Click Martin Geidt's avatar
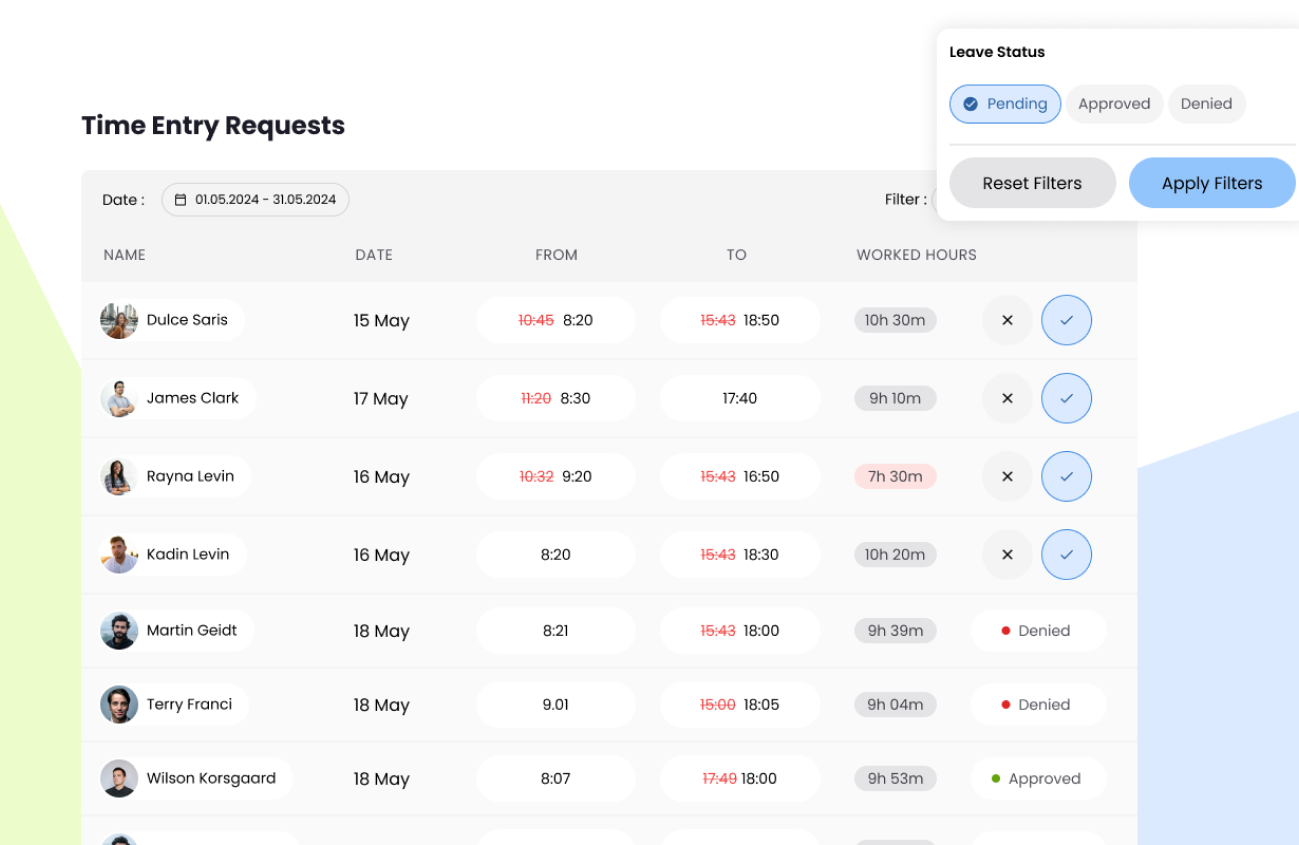Screen dimensions: 1299x845 click(x=119, y=630)
